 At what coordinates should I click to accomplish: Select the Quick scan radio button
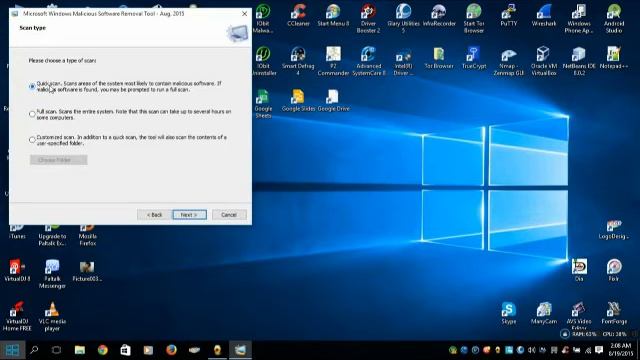pos(32,87)
